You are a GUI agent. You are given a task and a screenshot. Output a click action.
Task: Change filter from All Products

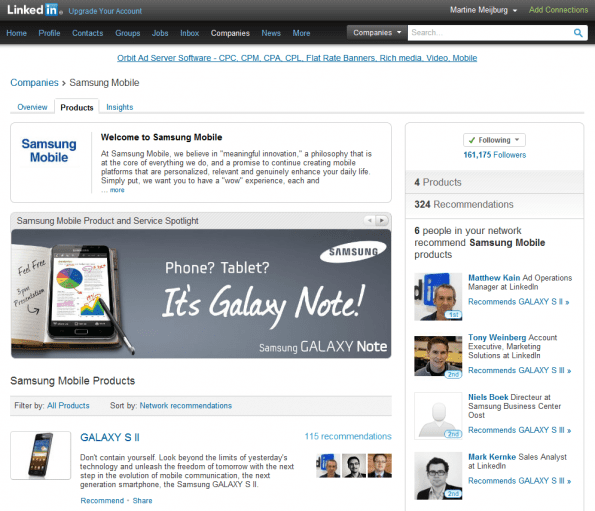coord(68,406)
